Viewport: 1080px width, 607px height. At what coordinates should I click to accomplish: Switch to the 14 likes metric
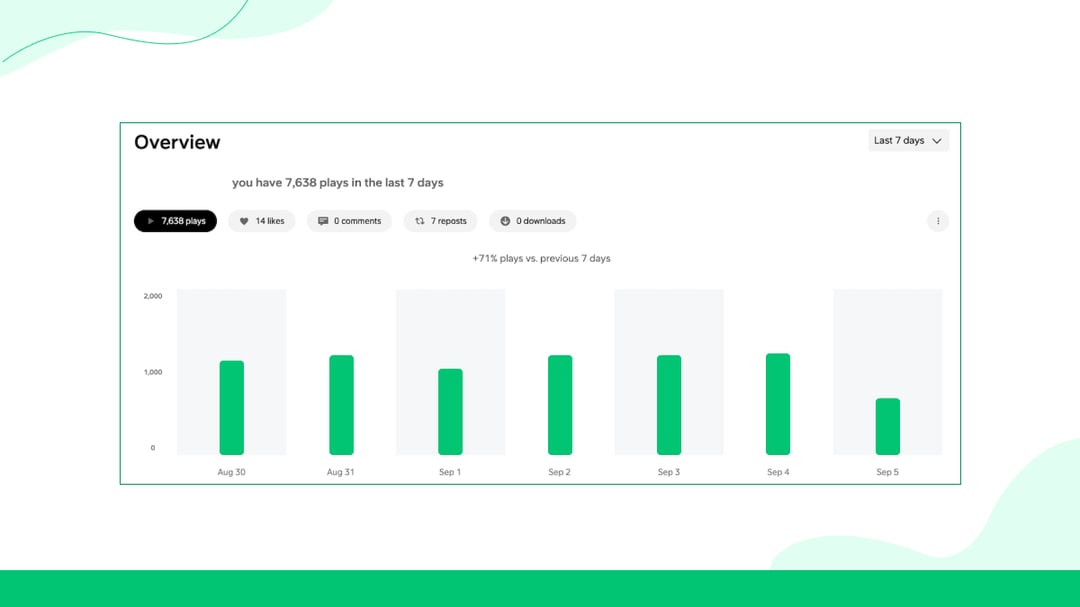tap(262, 221)
